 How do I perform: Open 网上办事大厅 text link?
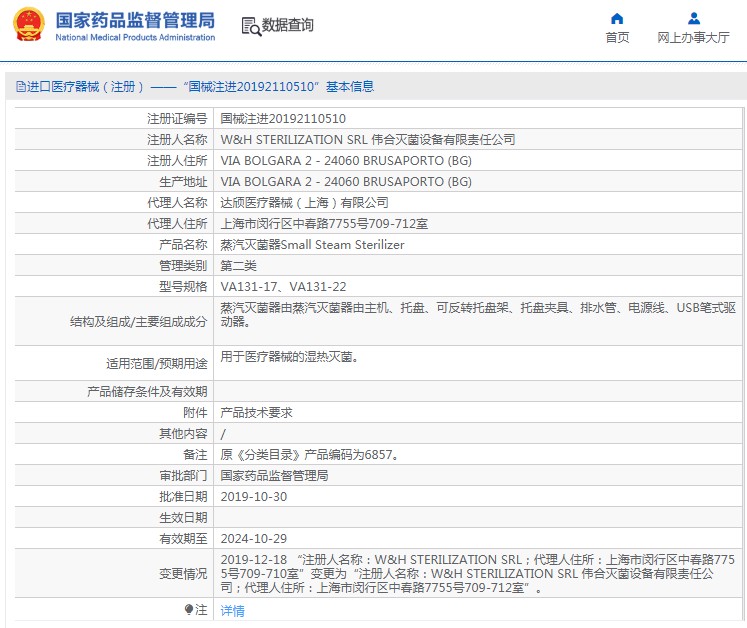tap(693, 38)
